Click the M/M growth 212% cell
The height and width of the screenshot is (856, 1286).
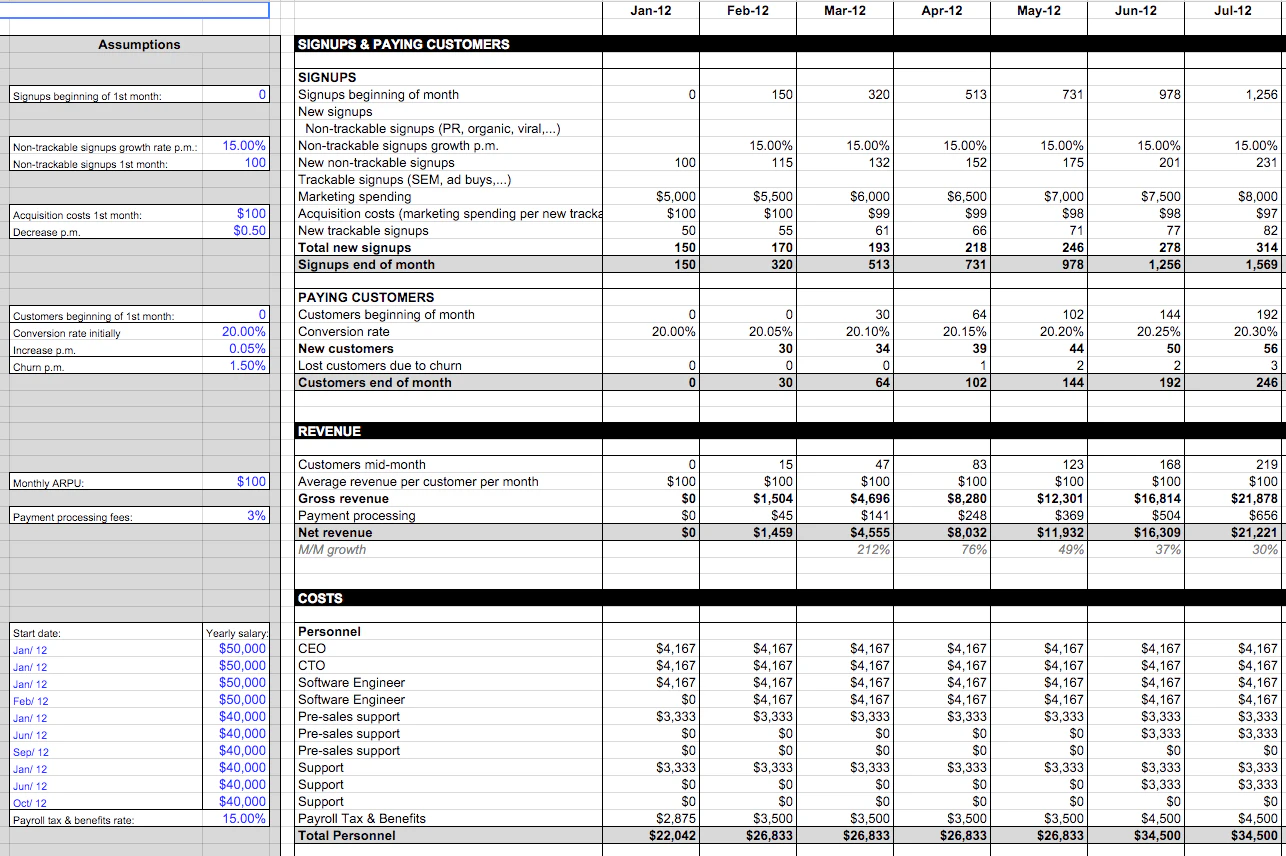pyautogui.click(x=847, y=549)
